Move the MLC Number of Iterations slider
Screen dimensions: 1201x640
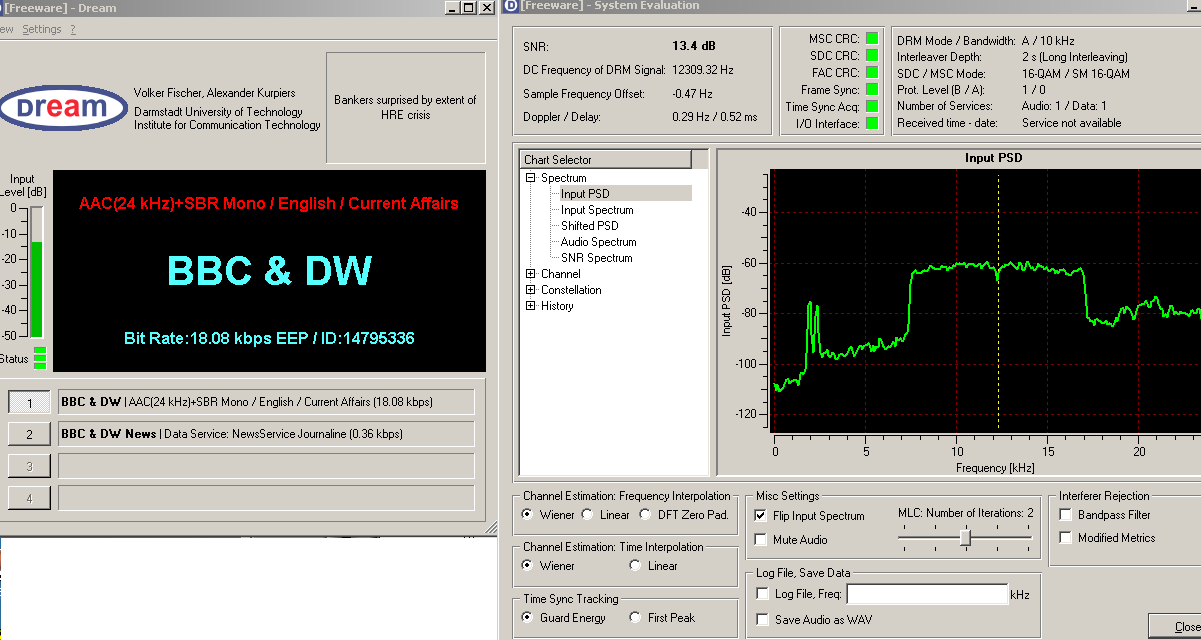(965, 537)
